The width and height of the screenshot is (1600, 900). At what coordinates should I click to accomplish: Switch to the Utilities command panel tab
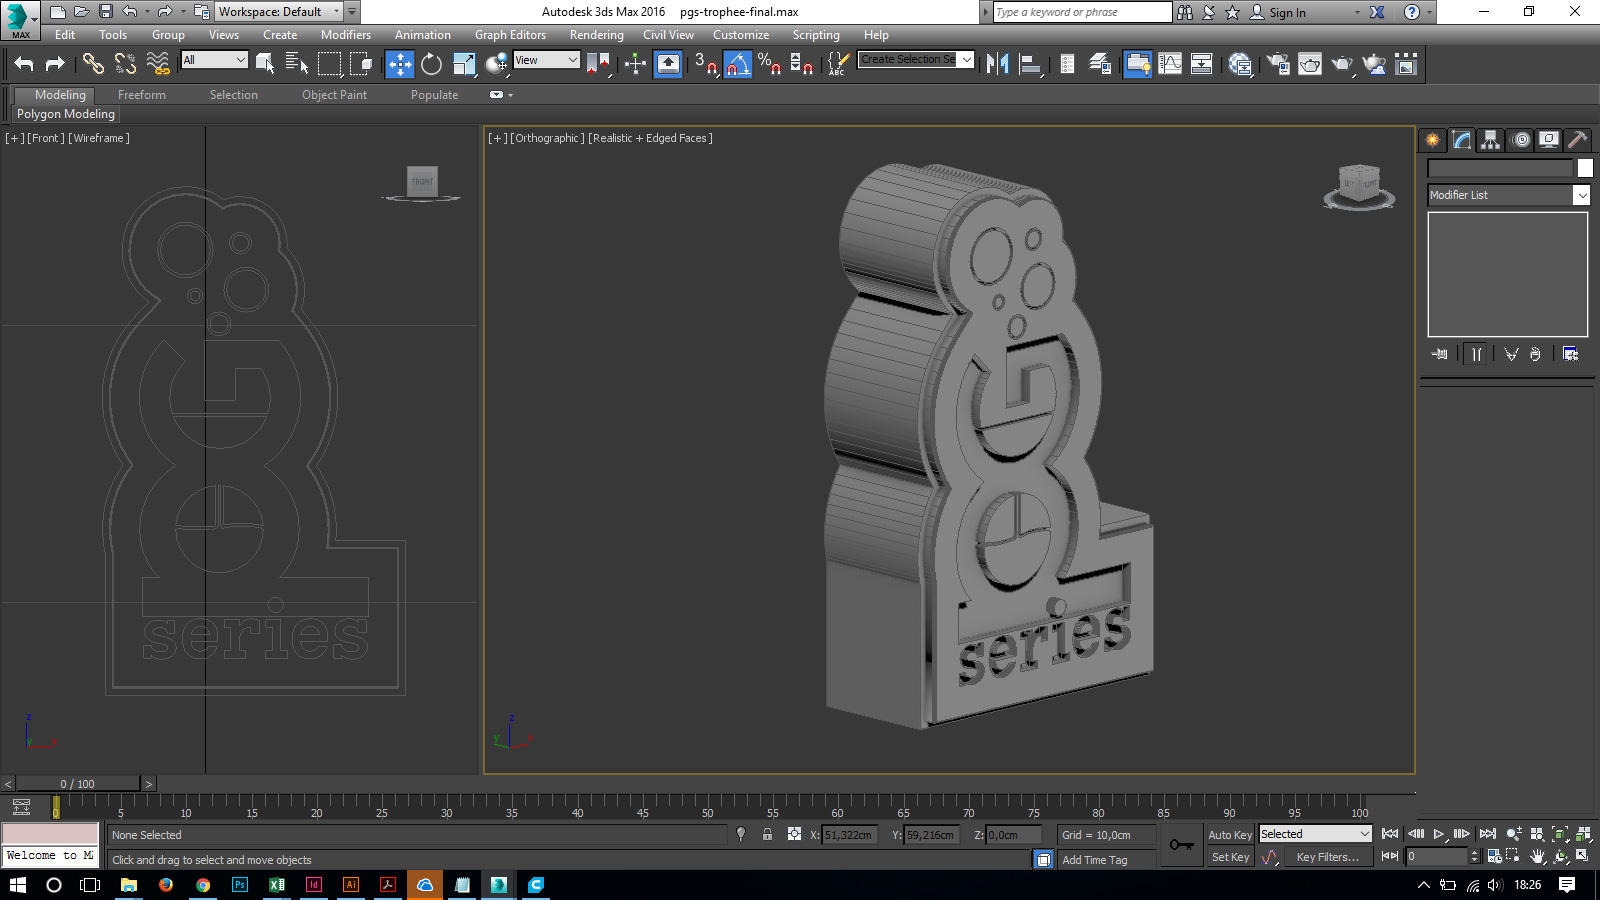coord(1578,140)
